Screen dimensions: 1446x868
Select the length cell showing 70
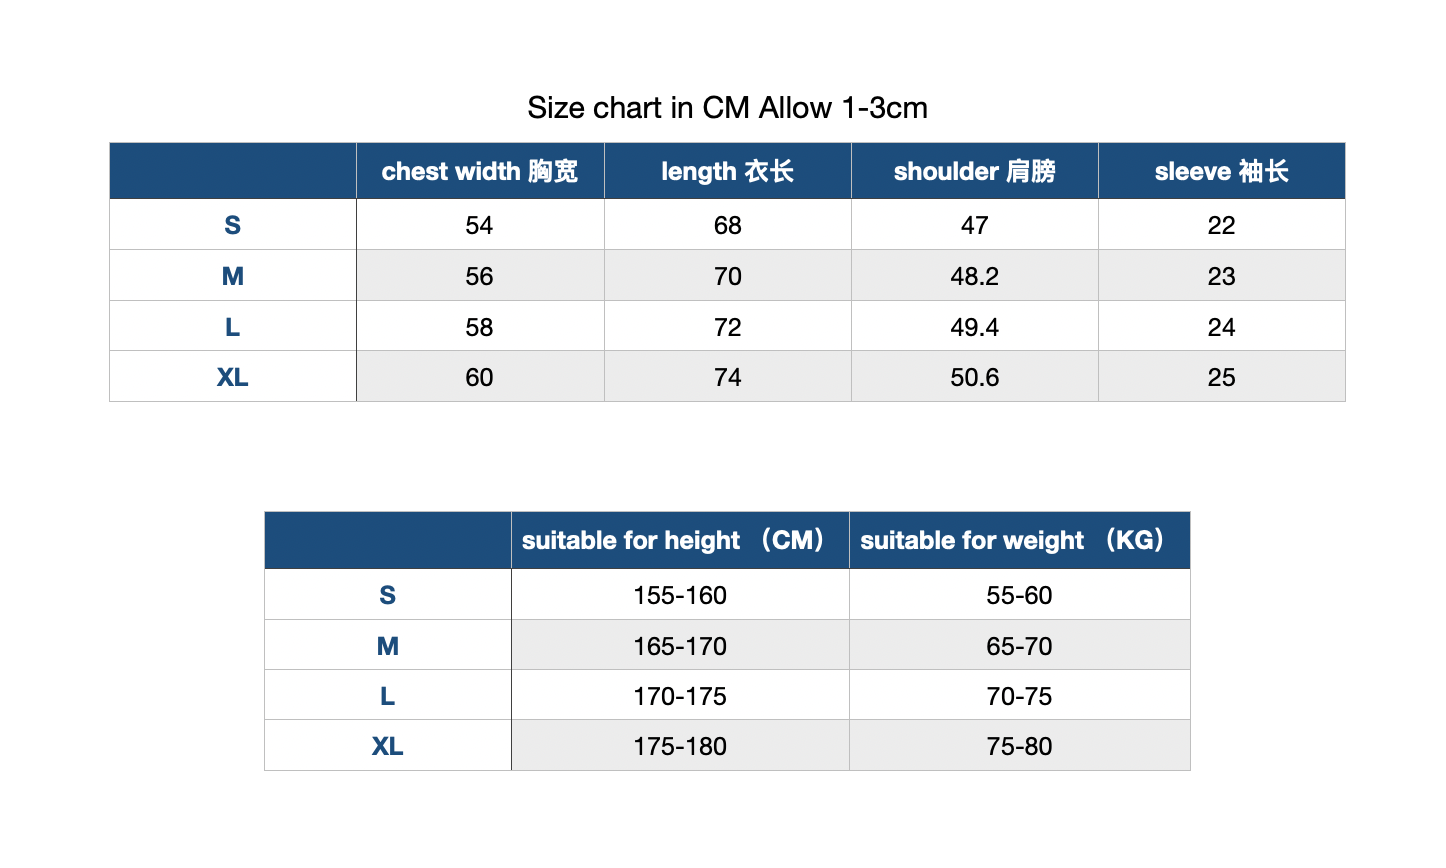click(728, 276)
